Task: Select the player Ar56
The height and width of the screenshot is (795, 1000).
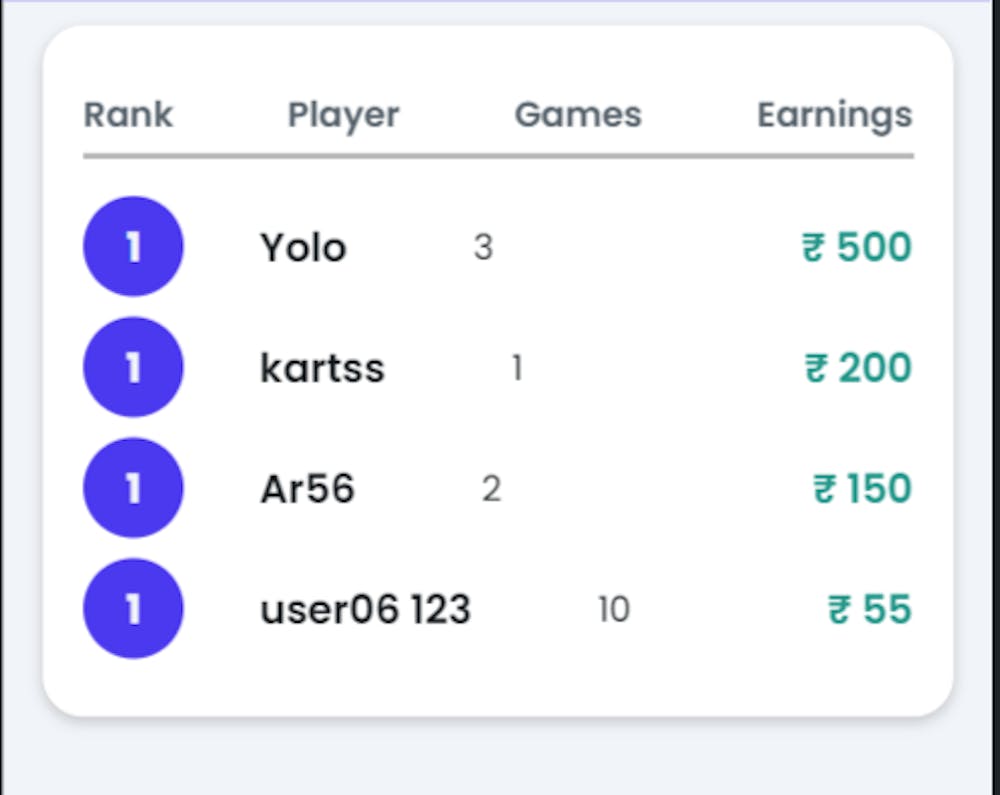Action: click(307, 489)
